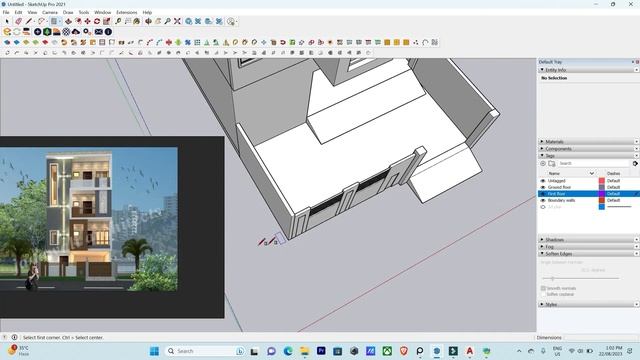Select the Text label tool

click(x=128, y=21)
